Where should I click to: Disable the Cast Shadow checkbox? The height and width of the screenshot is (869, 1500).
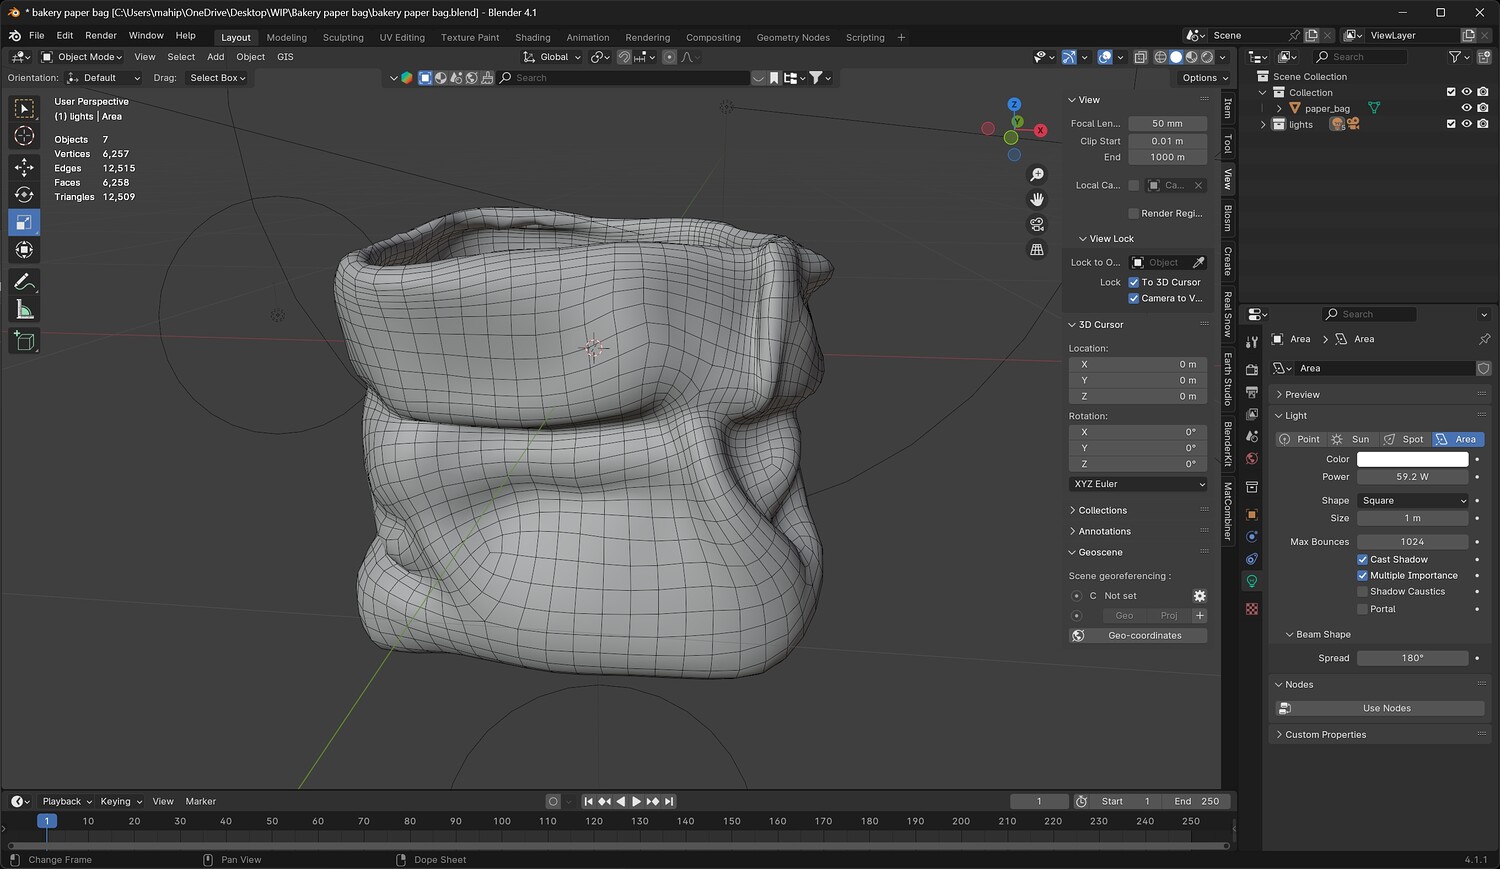(1362, 559)
